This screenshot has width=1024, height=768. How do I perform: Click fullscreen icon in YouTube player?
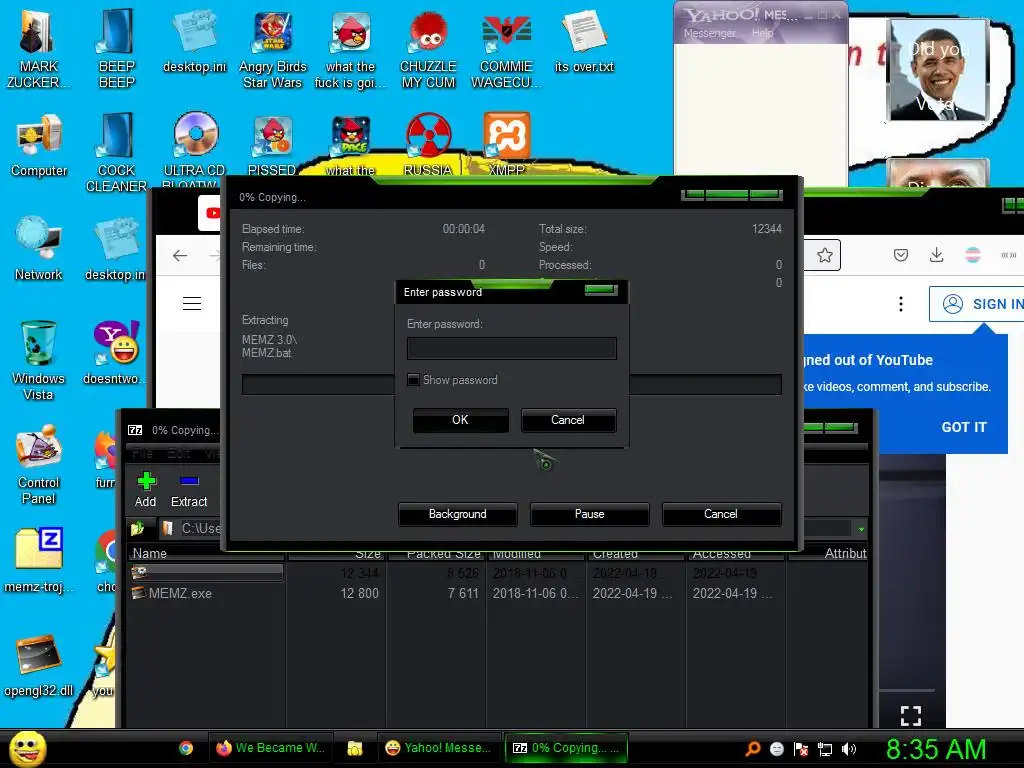coord(911,716)
